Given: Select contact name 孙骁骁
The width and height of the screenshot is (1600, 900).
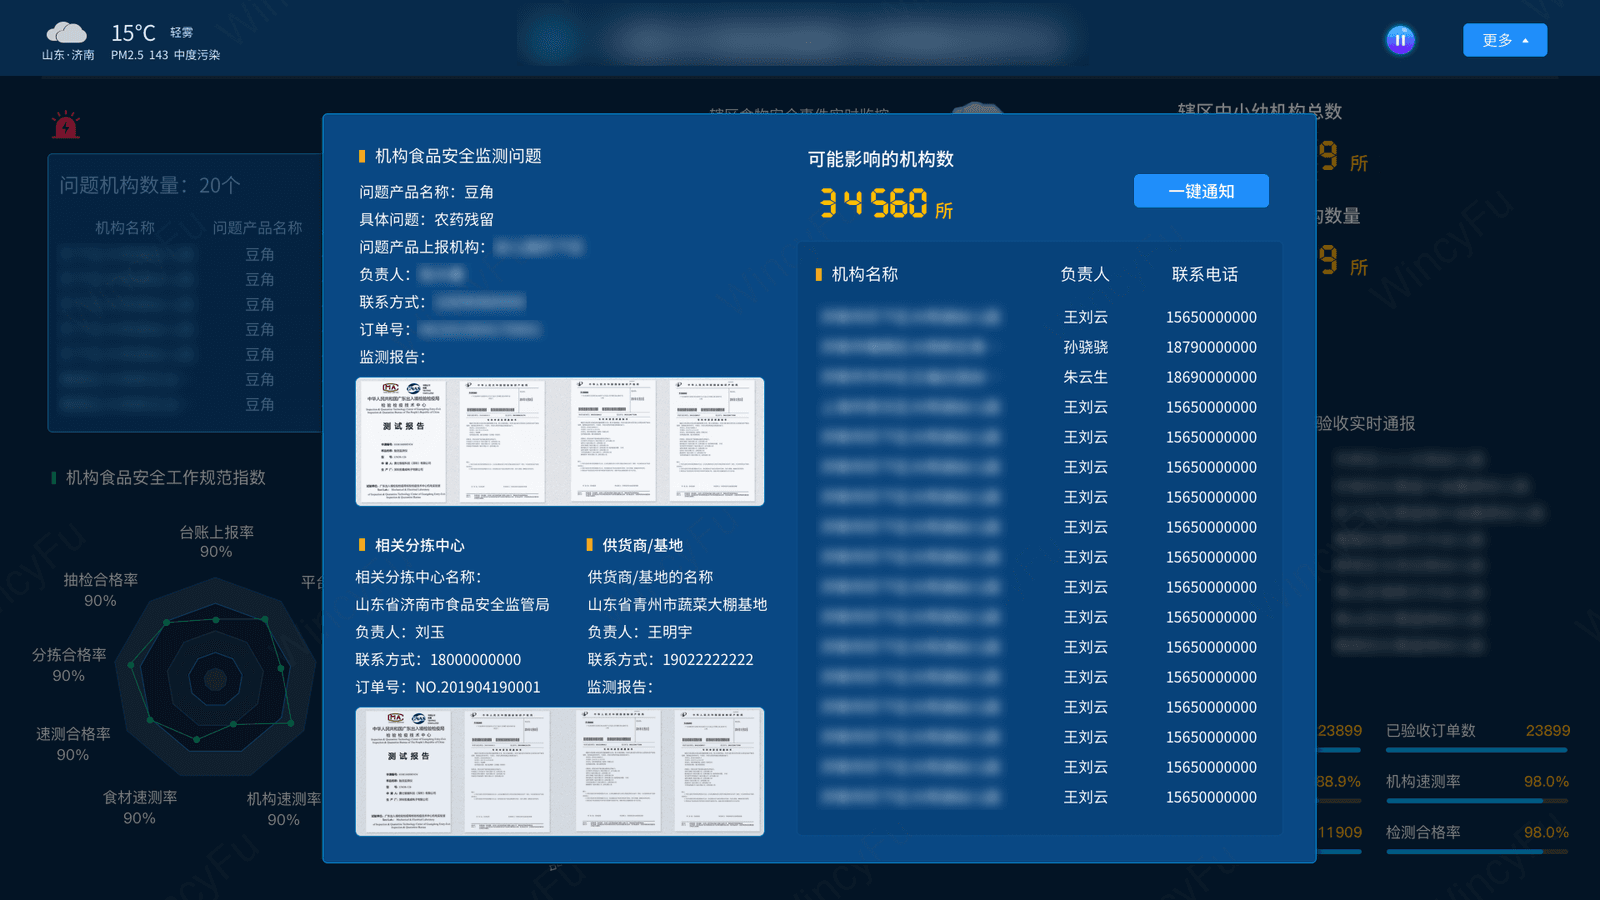Looking at the screenshot, I should click(1085, 347).
